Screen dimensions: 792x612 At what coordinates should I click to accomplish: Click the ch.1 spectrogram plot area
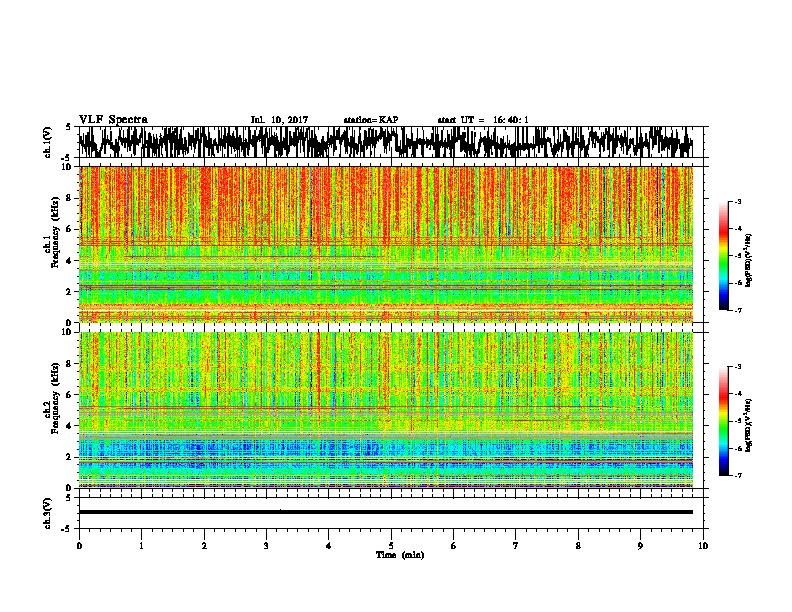386,244
